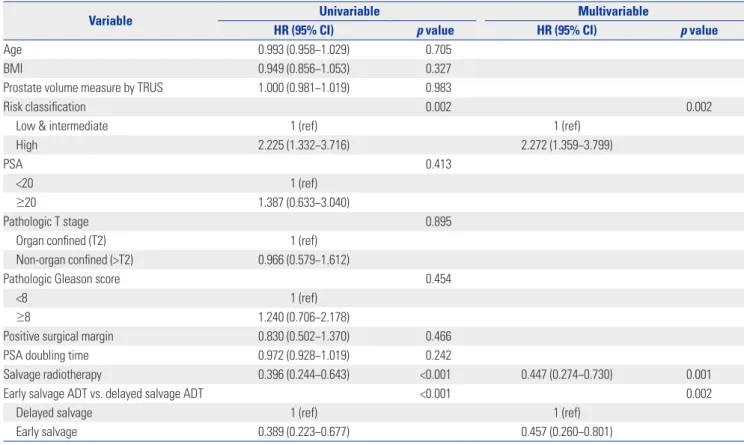Click the 'Low & intermediate' row label
This screenshot has width=744, height=445.
click(62, 126)
